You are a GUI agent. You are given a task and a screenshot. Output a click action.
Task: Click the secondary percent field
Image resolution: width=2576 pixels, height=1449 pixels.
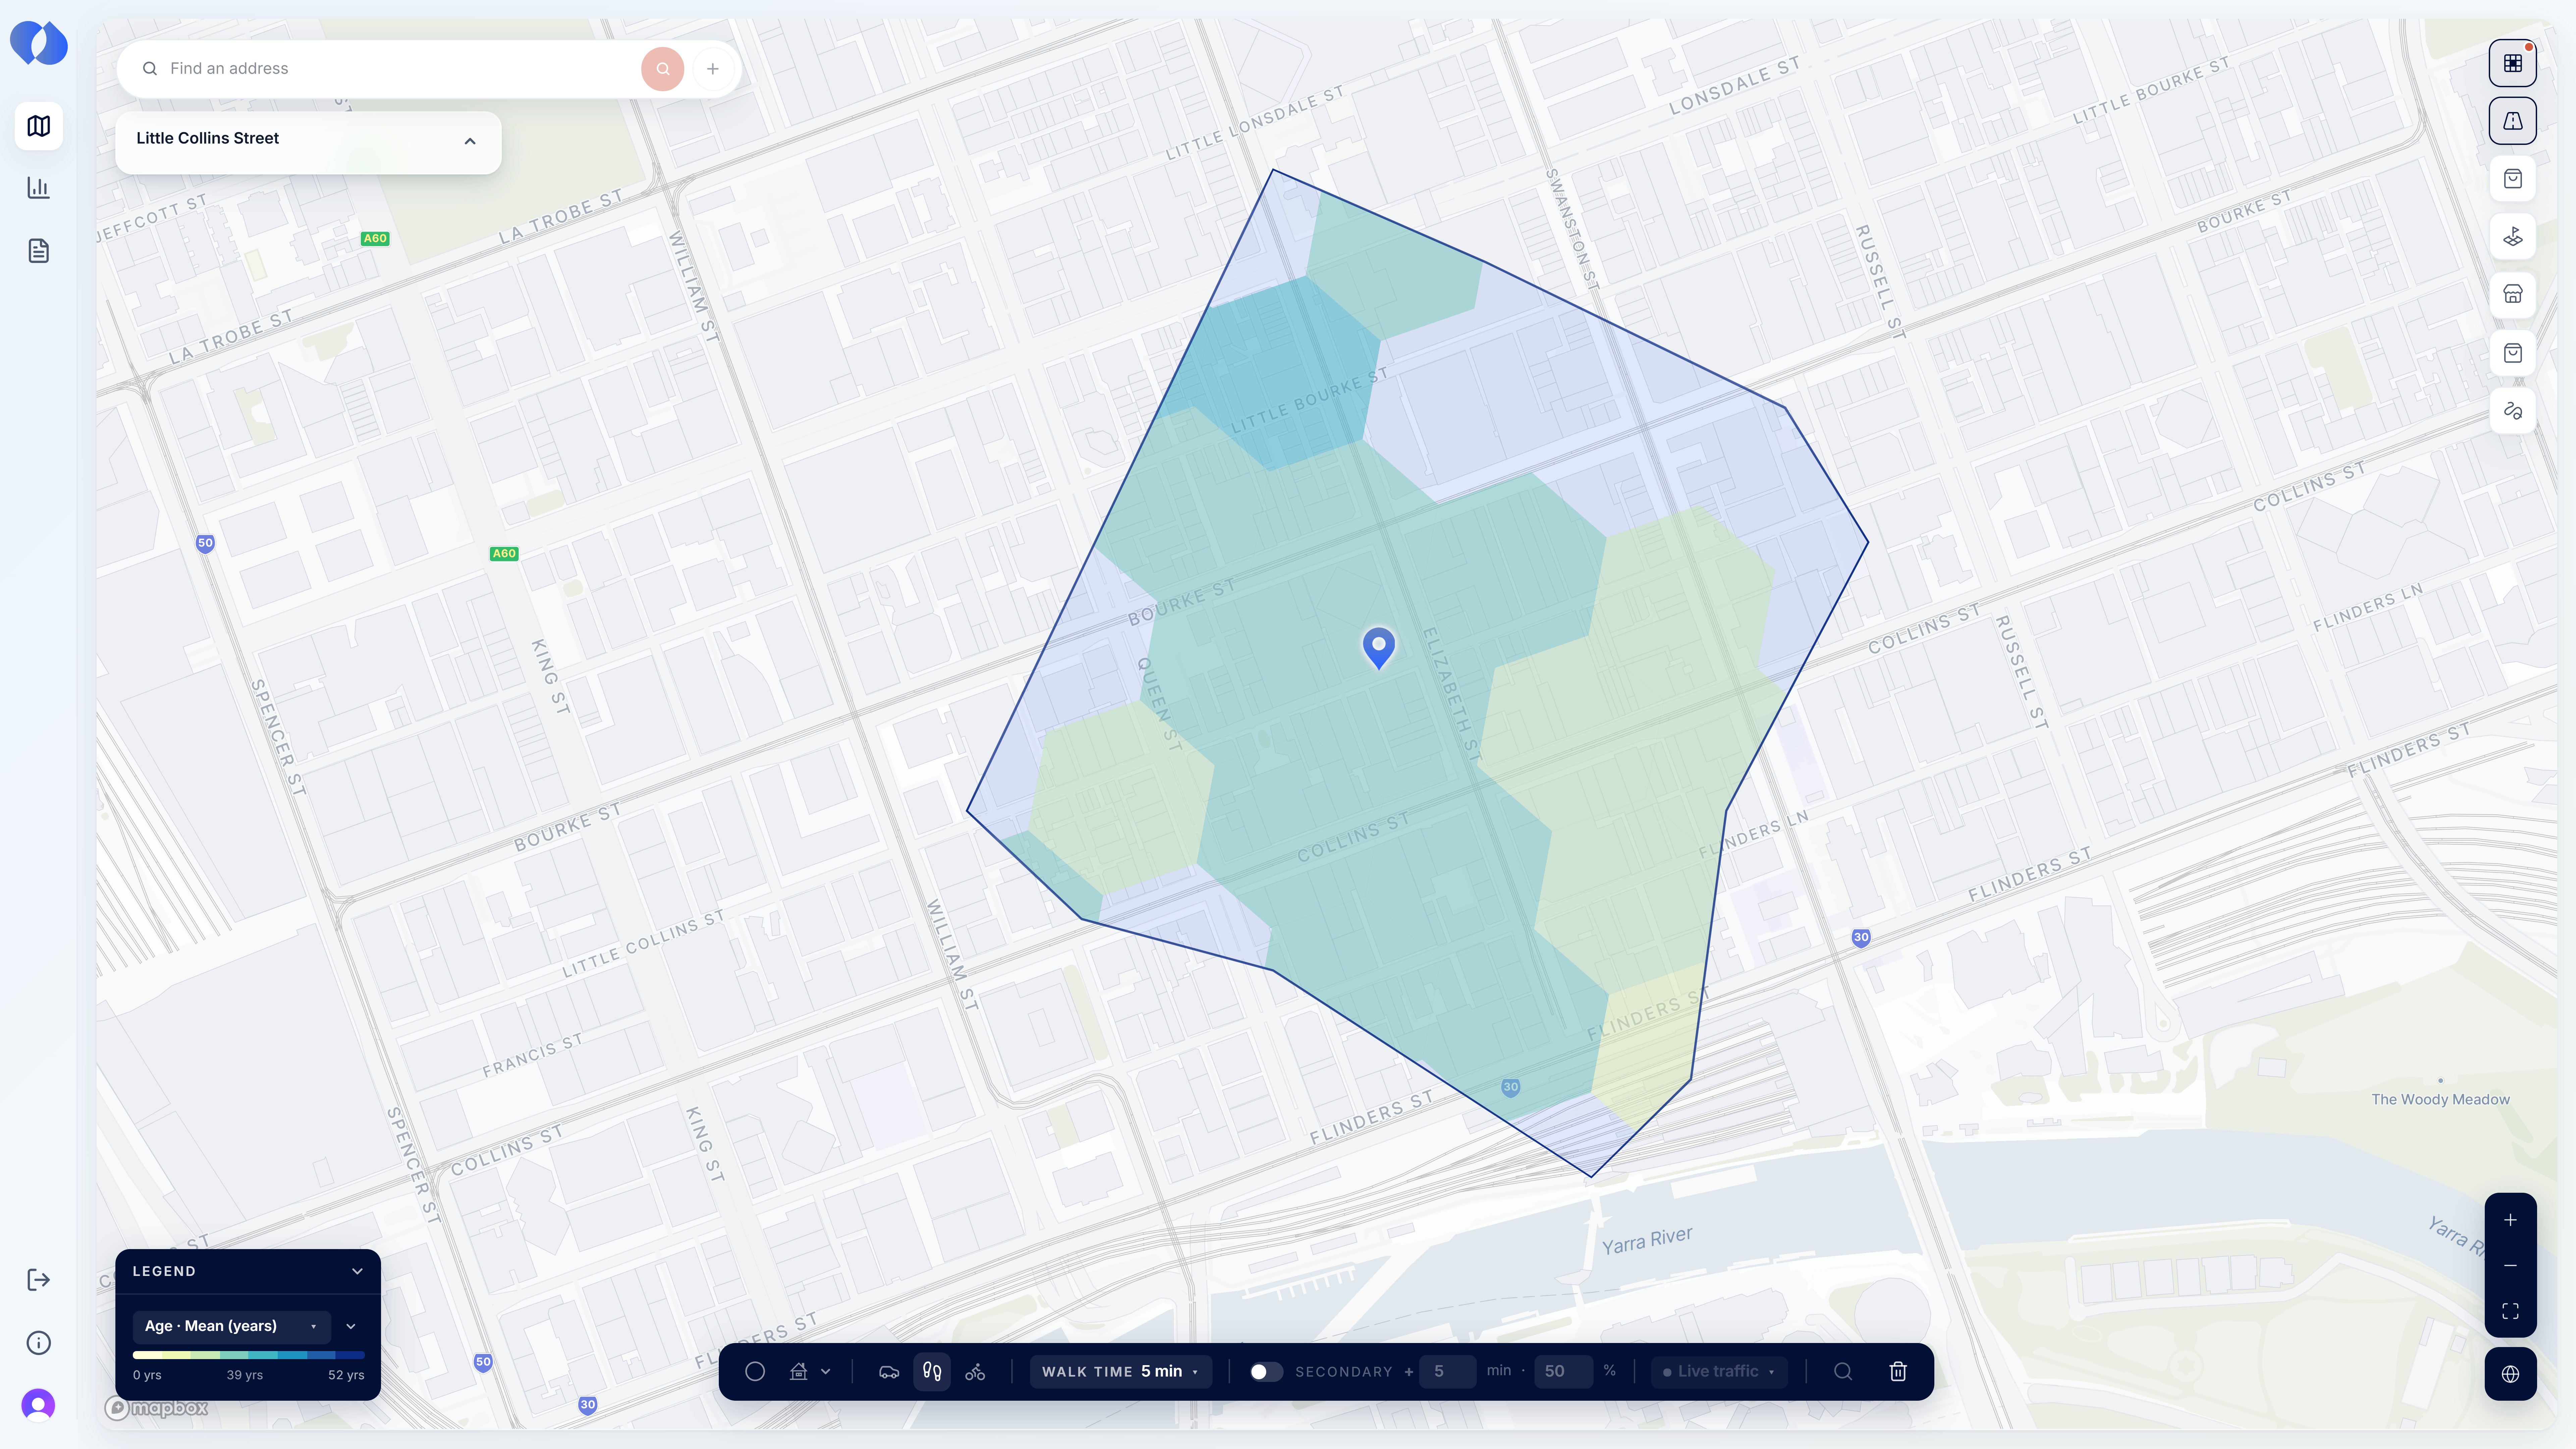click(x=1563, y=1372)
